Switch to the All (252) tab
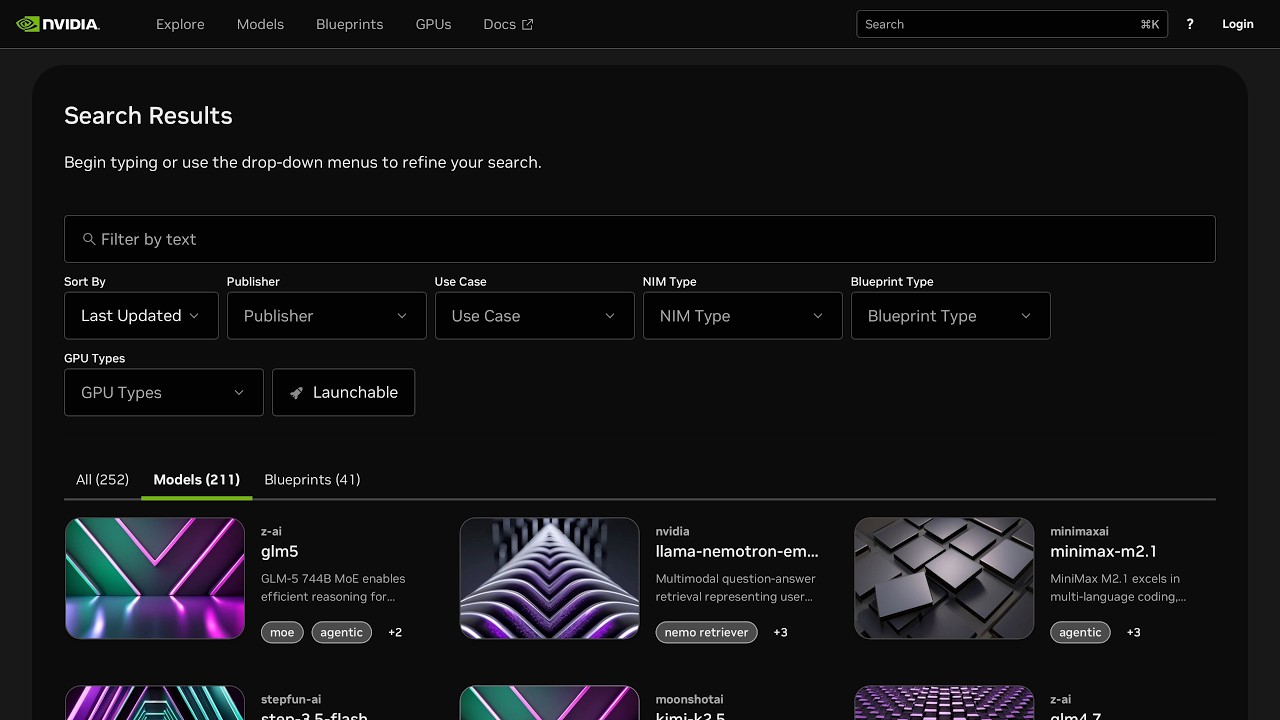Image resolution: width=1280 pixels, height=720 pixels. pos(102,480)
